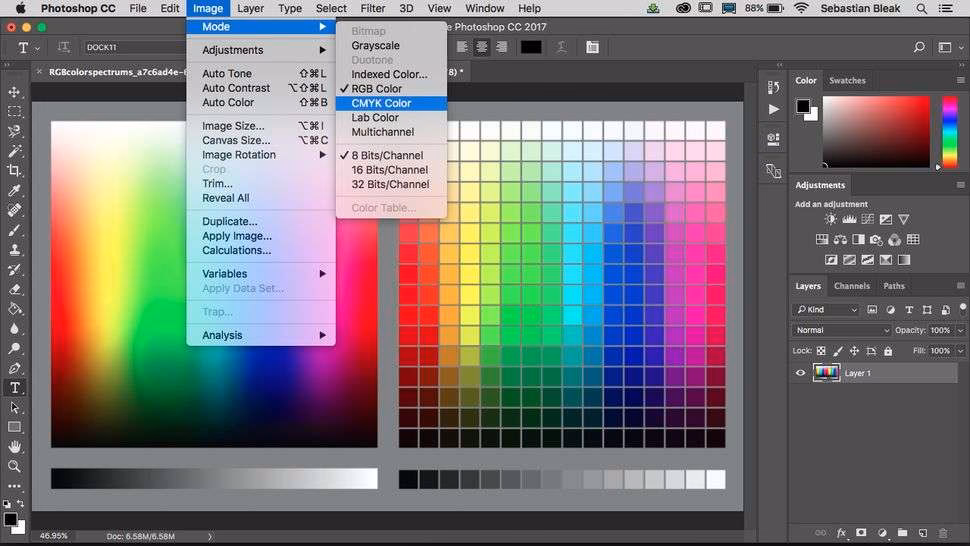This screenshot has height=546, width=970.
Task: Click Image Size menu entry
Action: (233, 126)
